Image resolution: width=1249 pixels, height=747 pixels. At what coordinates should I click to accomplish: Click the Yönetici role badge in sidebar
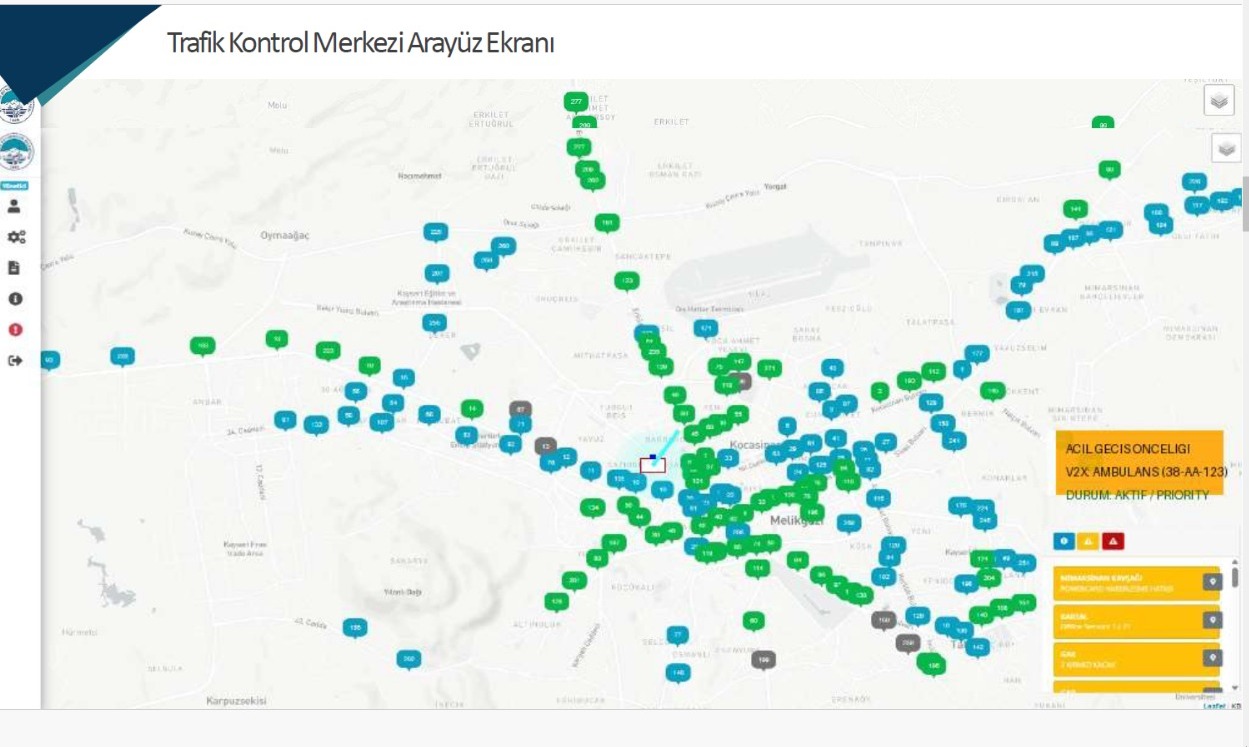pos(15,185)
